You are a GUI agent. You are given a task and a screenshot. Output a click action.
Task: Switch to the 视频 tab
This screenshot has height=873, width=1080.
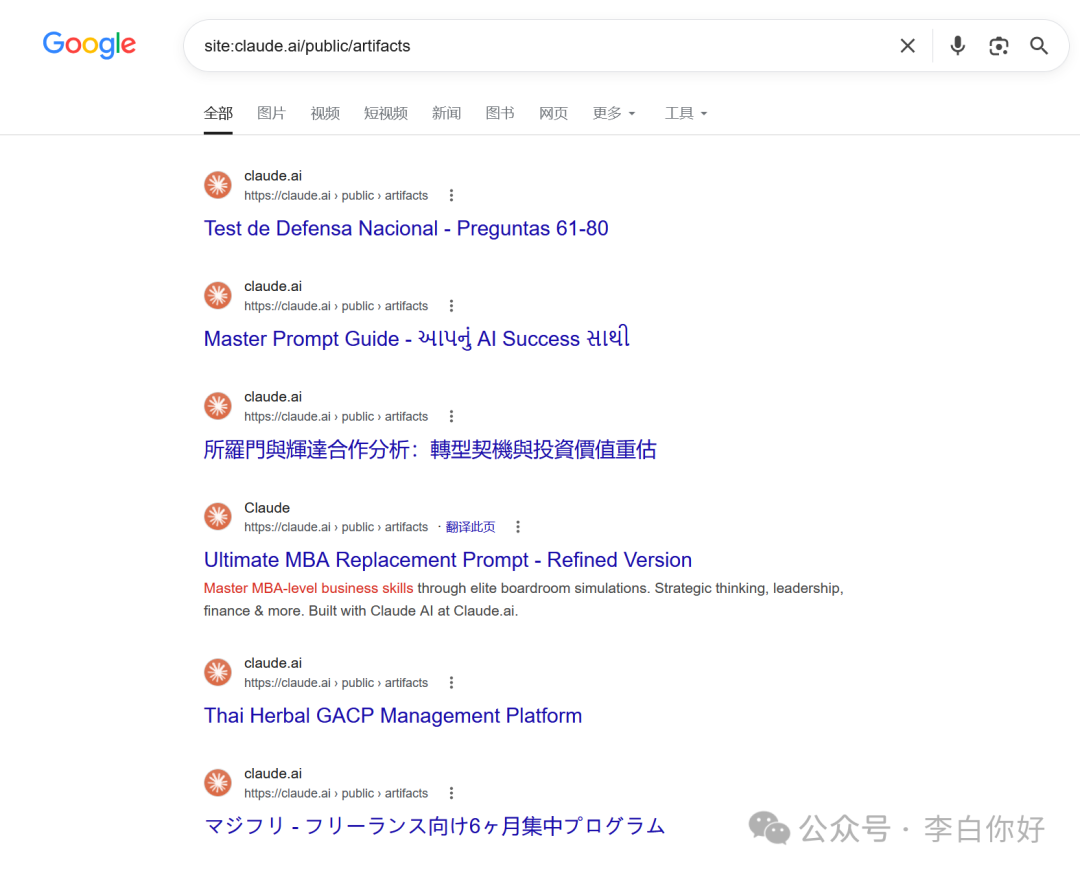pyautogui.click(x=325, y=113)
